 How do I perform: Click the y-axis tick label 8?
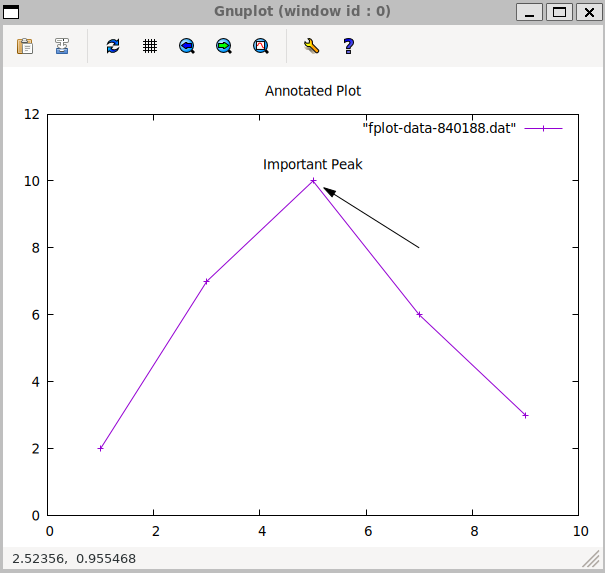(36, 248)
